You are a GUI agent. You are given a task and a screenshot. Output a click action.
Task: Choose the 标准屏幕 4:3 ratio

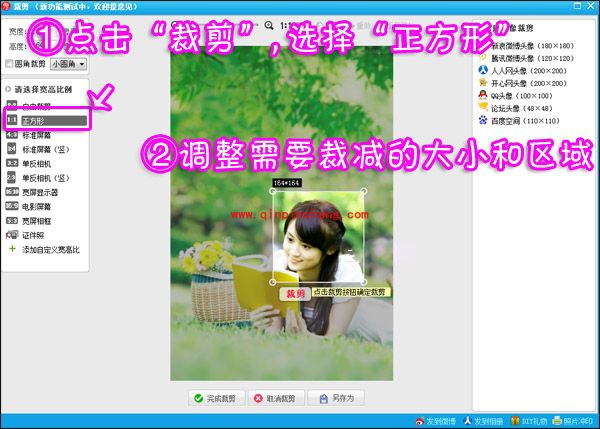pyautogui.click(x=40, y=133)
